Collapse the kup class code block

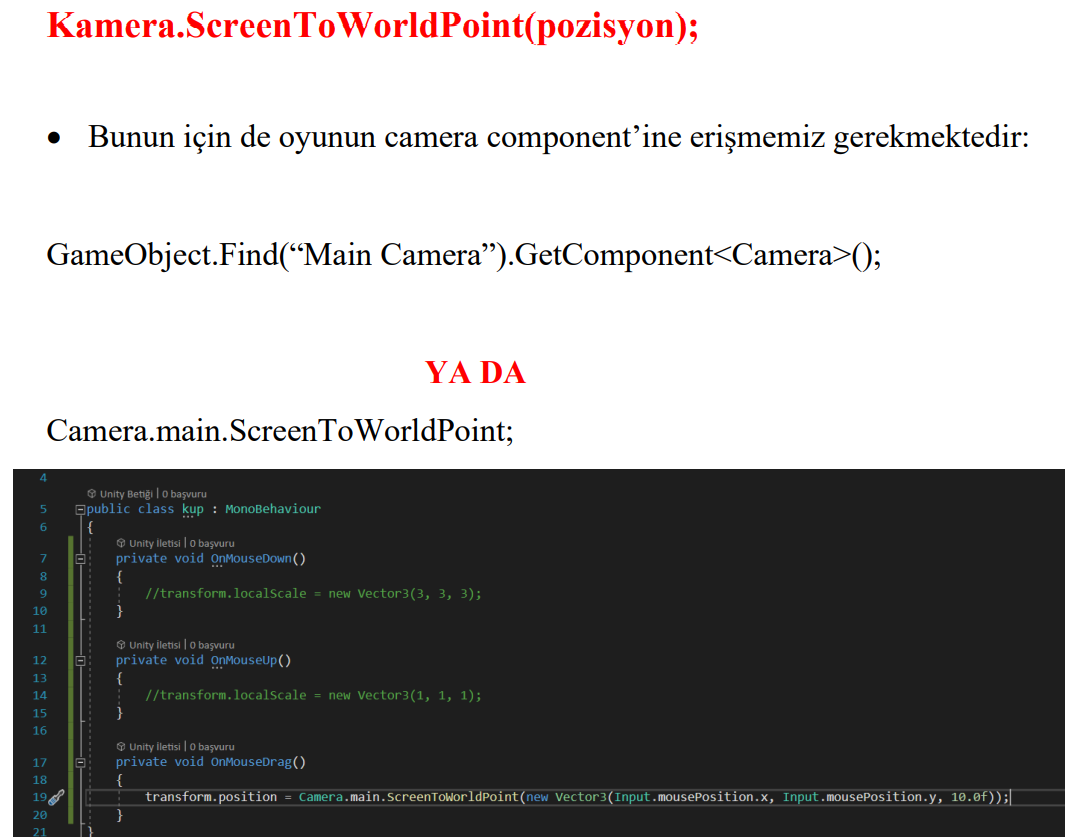(80, 509)
